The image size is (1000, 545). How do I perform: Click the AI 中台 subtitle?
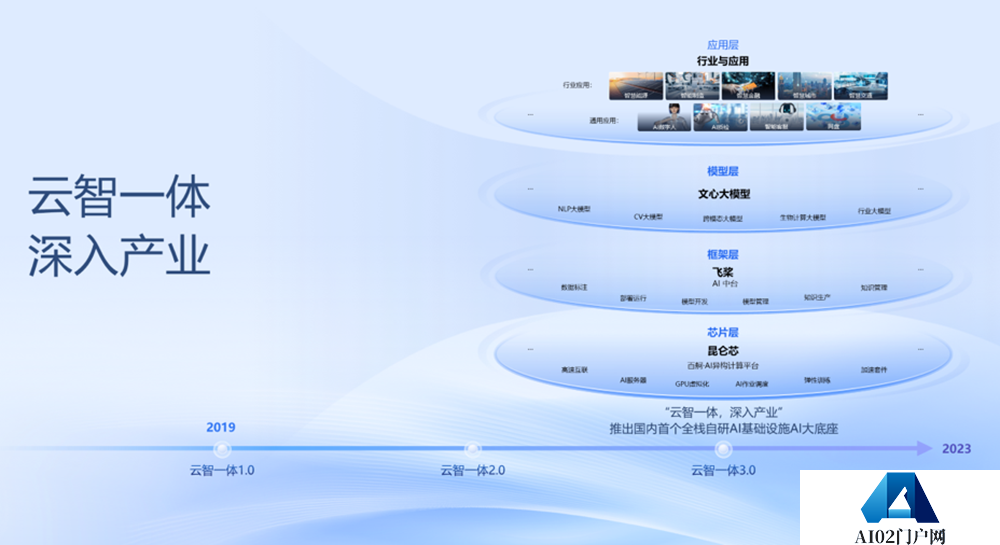point(724,284)
